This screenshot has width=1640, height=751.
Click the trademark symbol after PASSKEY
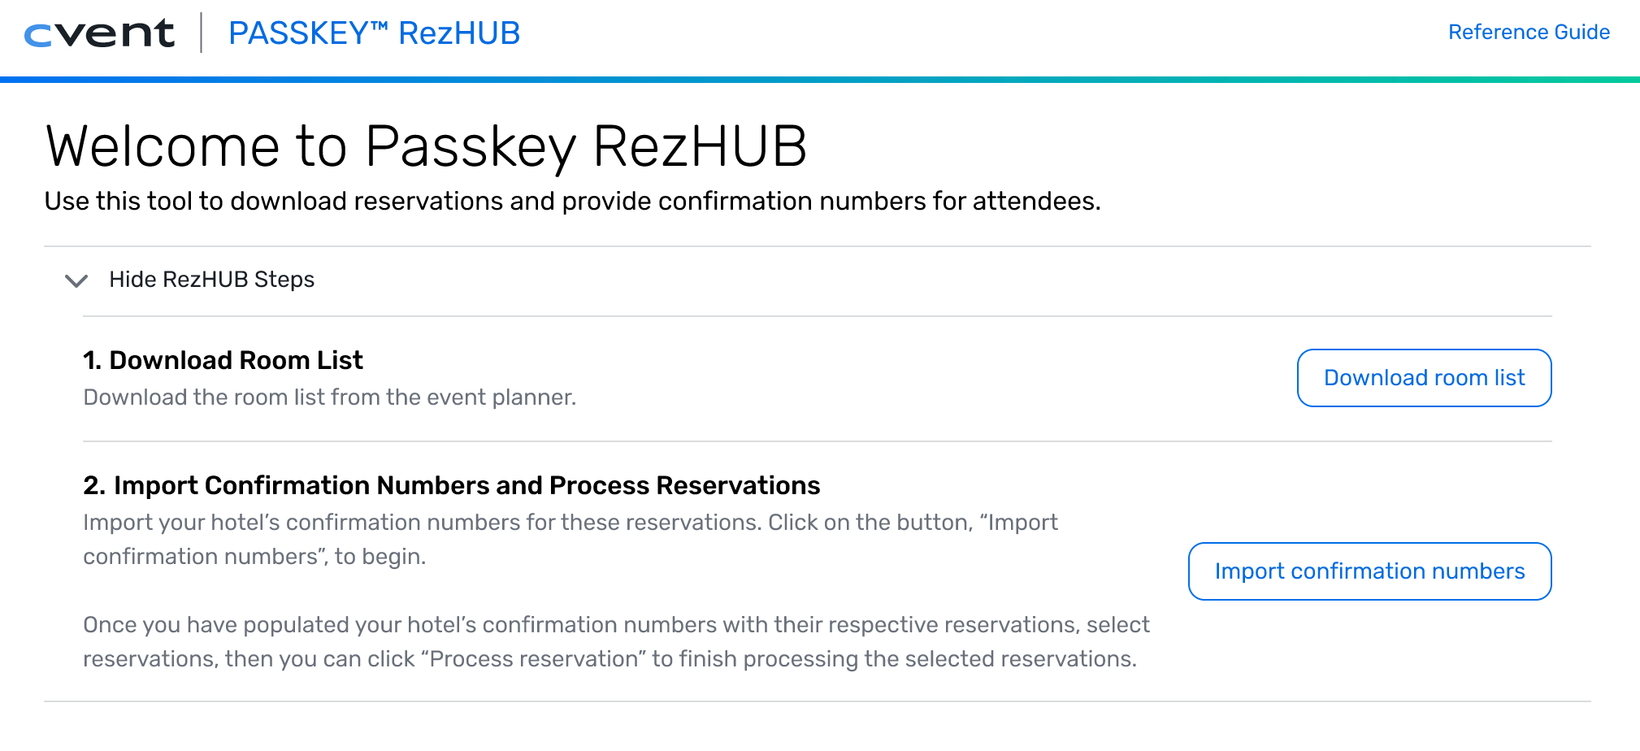point(379,28)
